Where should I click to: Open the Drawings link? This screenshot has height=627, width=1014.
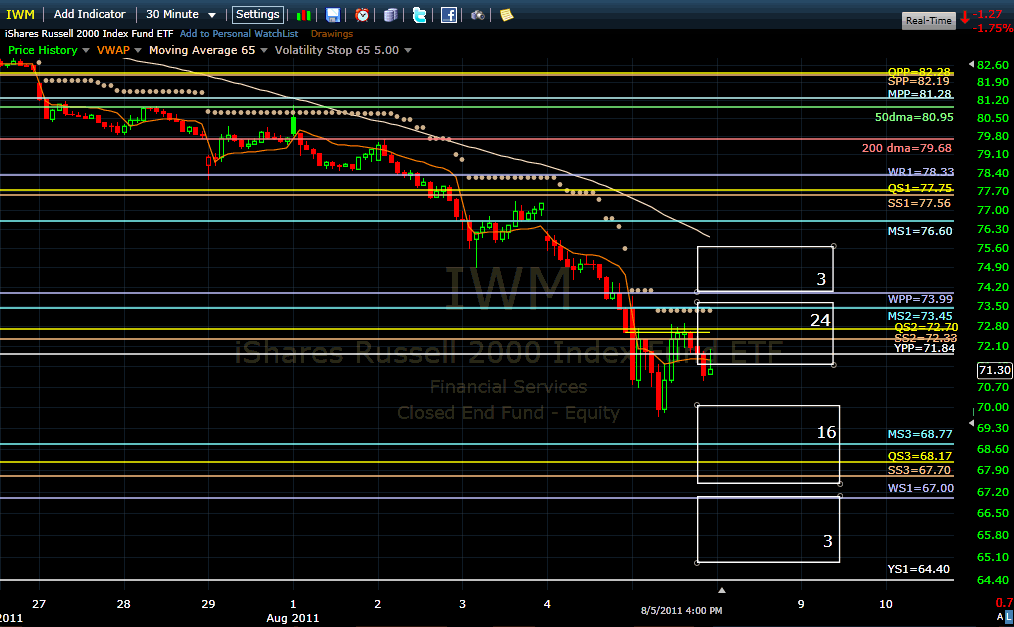pyautogui.click(x=332, y=34)
